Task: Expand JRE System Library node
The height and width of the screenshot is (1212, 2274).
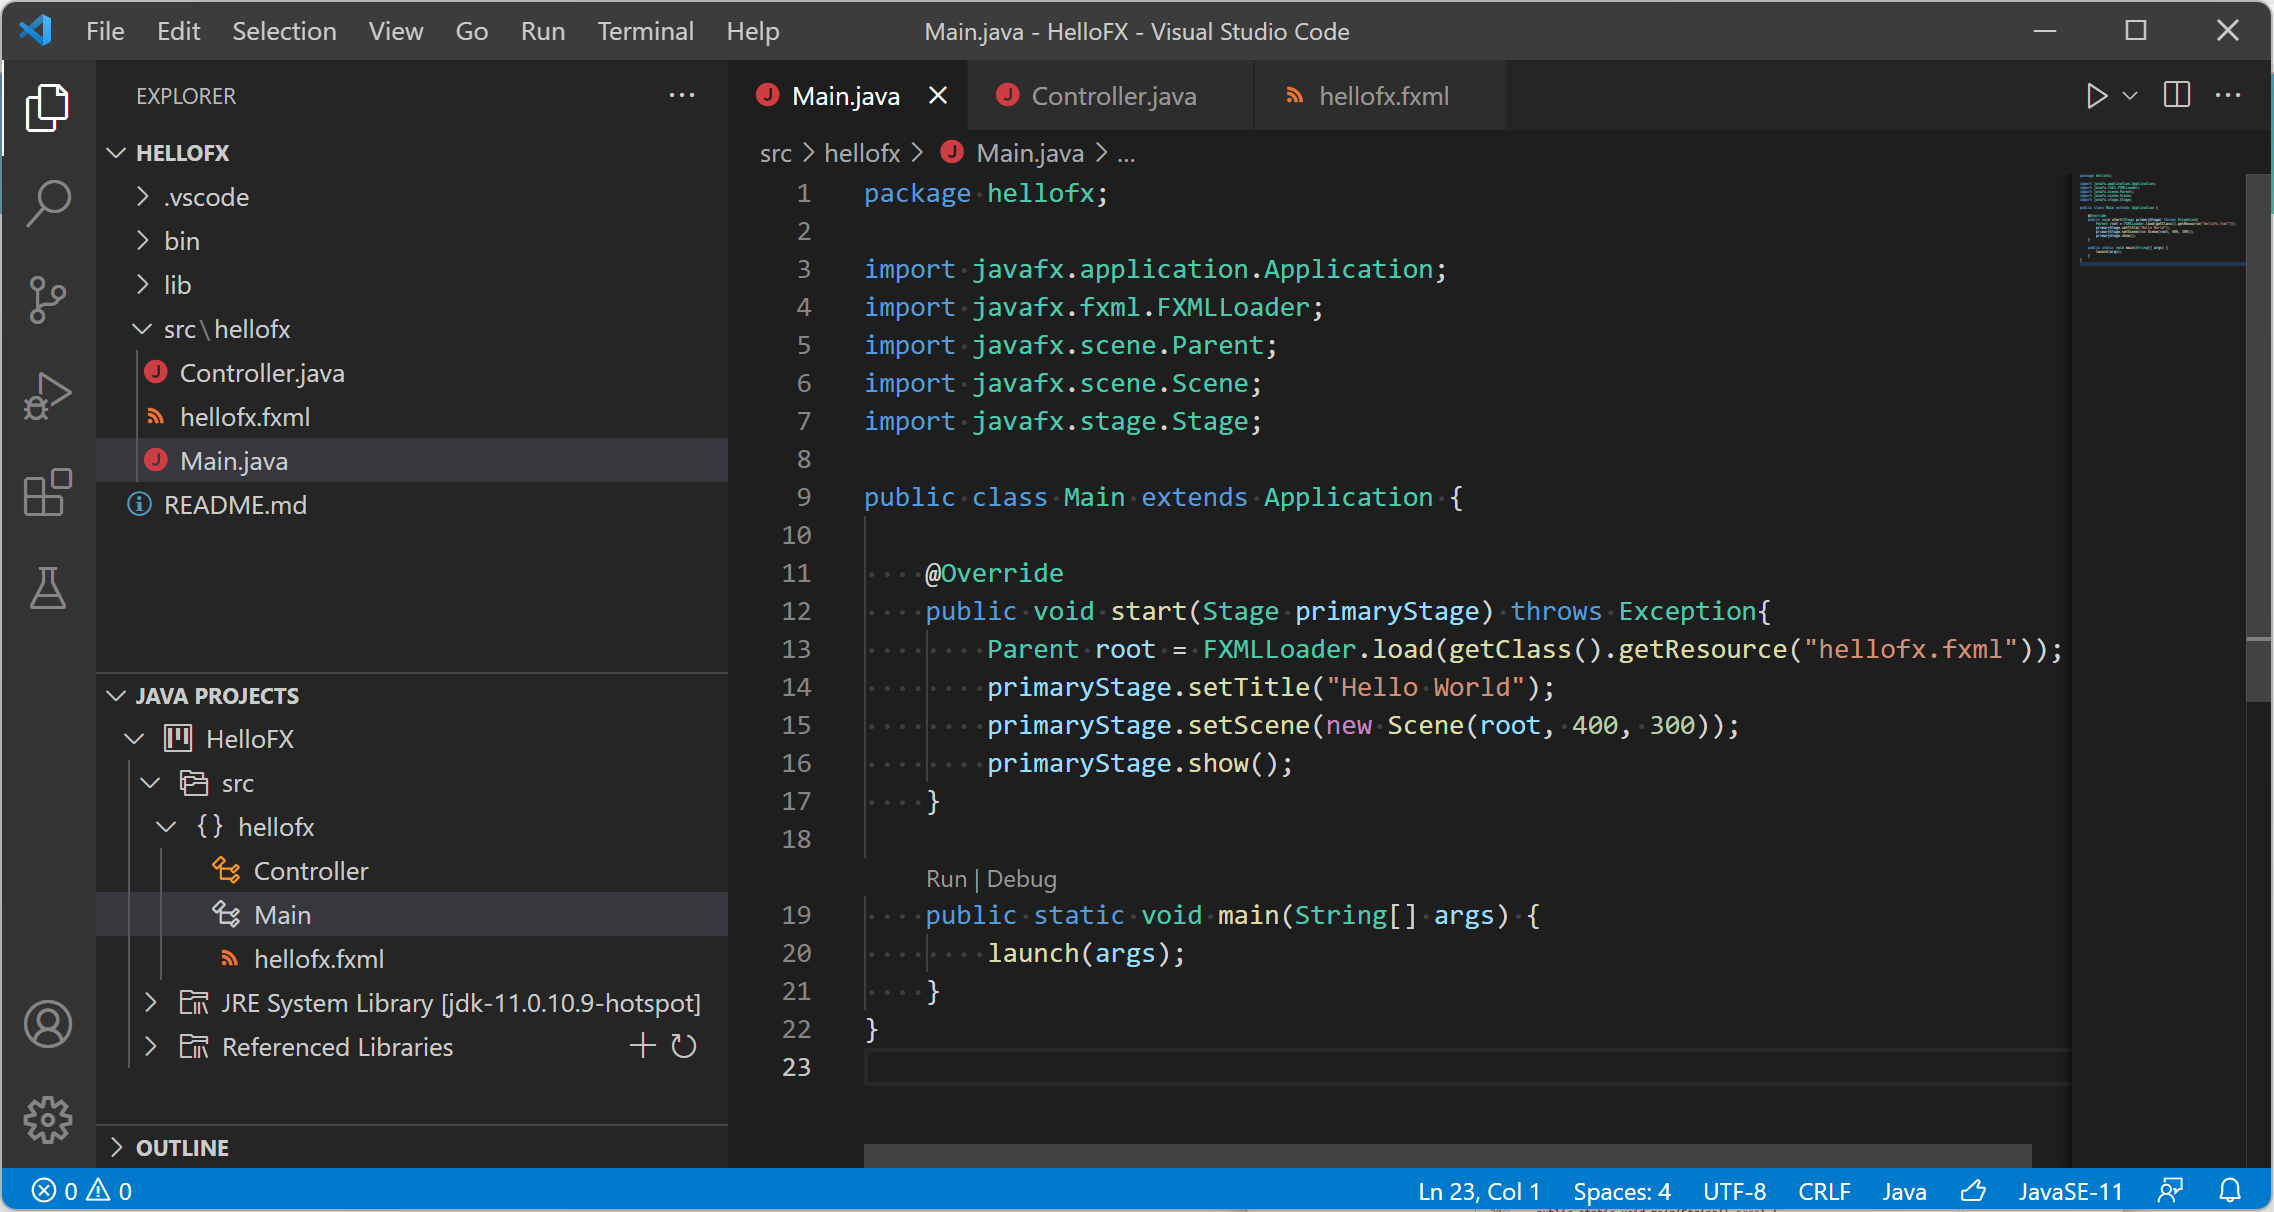Action: (151, 1003)
